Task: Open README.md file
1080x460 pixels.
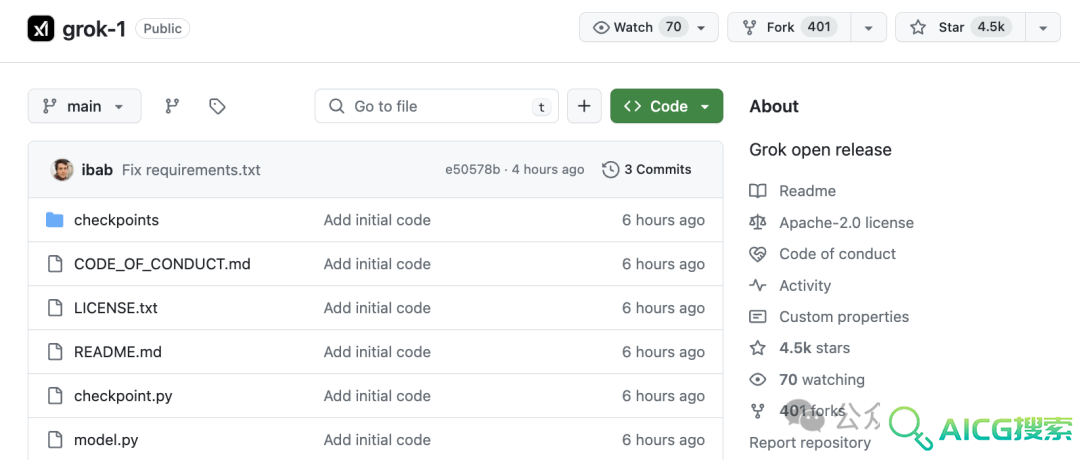Action: tap(118, 352)
